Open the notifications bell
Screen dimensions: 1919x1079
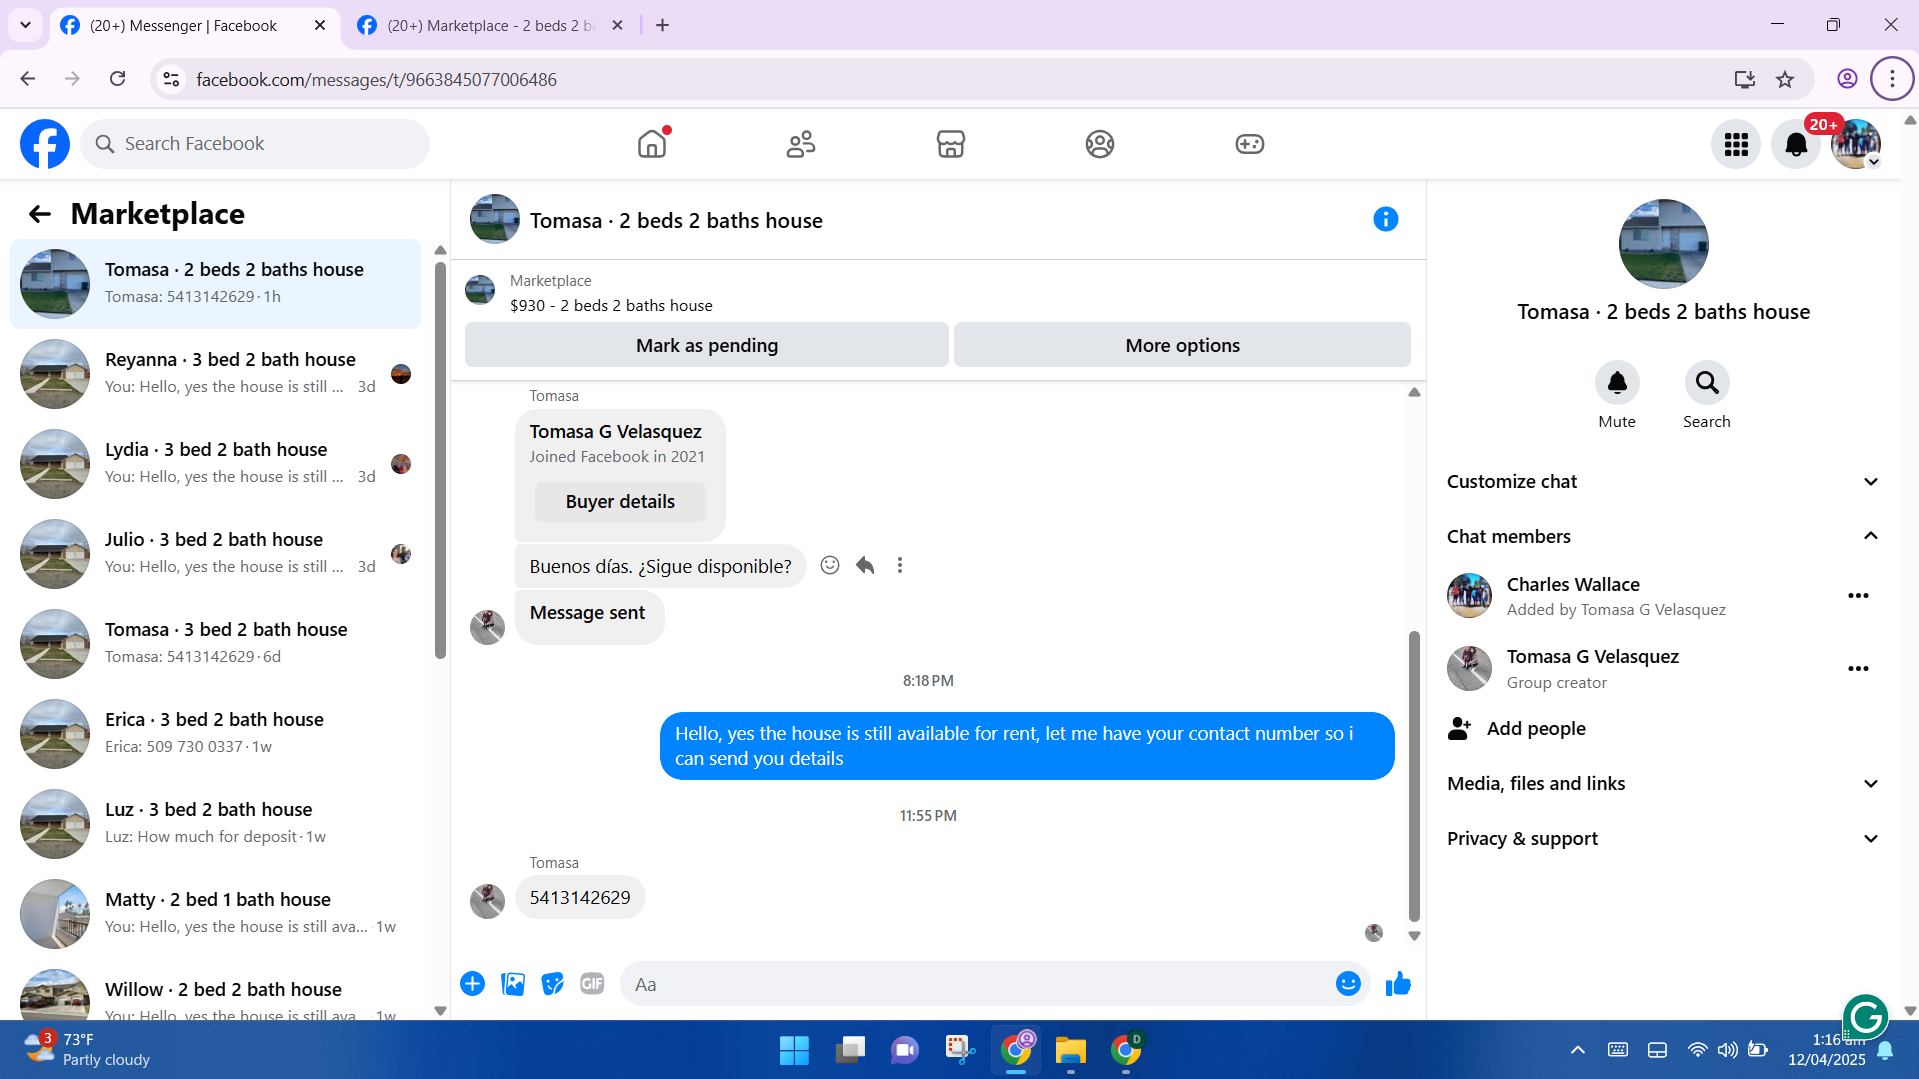1796,145
